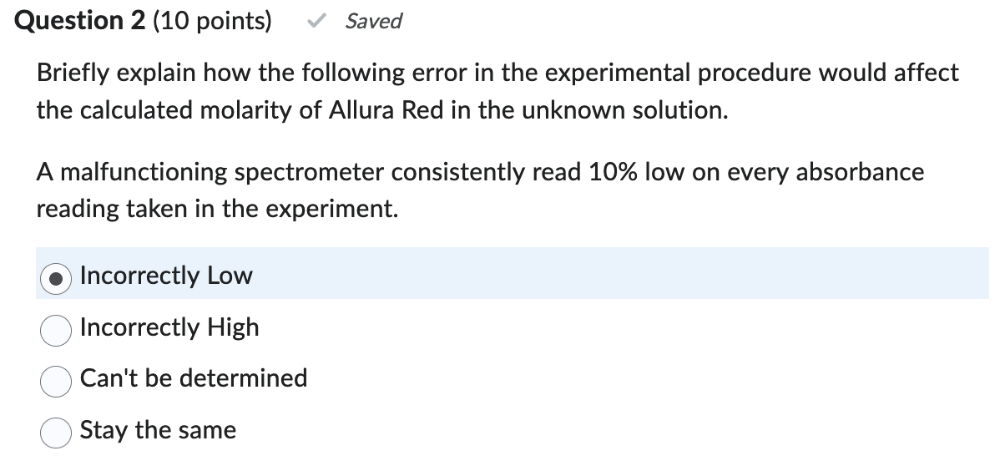Viewport: 1000px width, 466px height.
Task: Click the Stay the same answer label
Action: 158,430
